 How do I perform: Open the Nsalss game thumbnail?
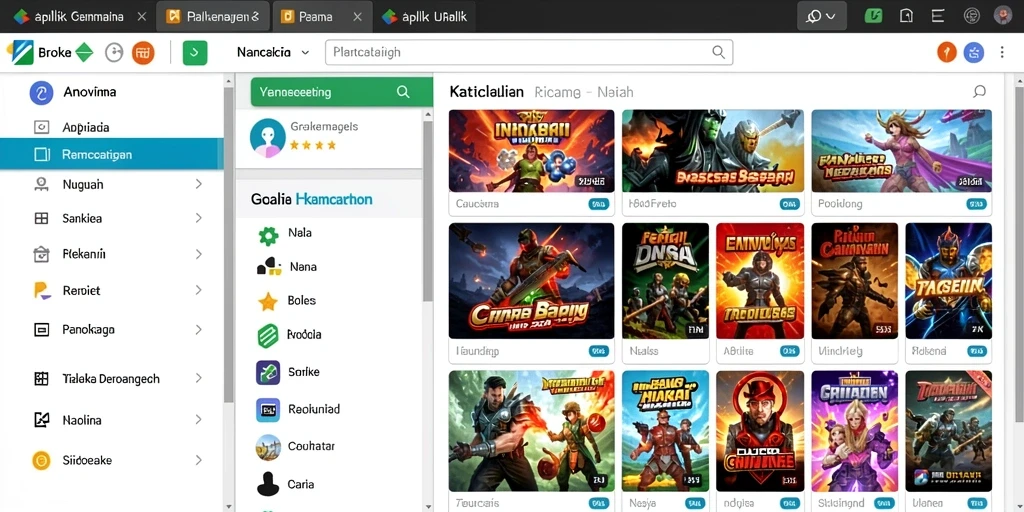(665, 281)
